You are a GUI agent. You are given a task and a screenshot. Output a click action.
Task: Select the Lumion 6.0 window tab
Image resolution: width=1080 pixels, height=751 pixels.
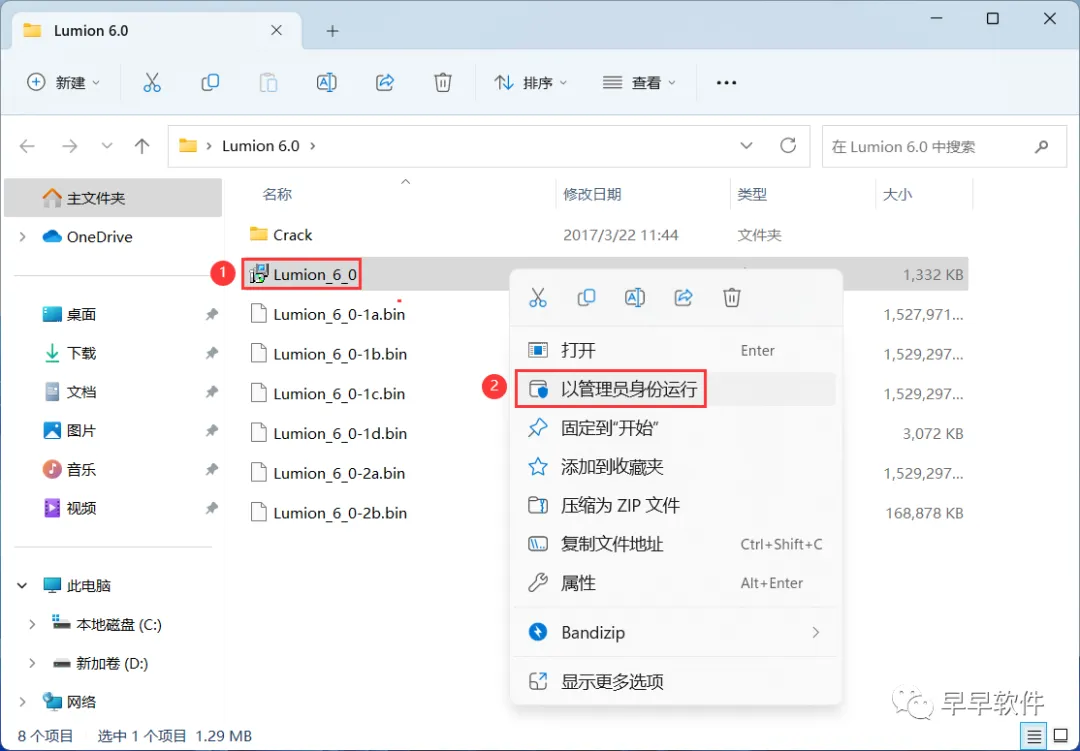pos(155,31)
